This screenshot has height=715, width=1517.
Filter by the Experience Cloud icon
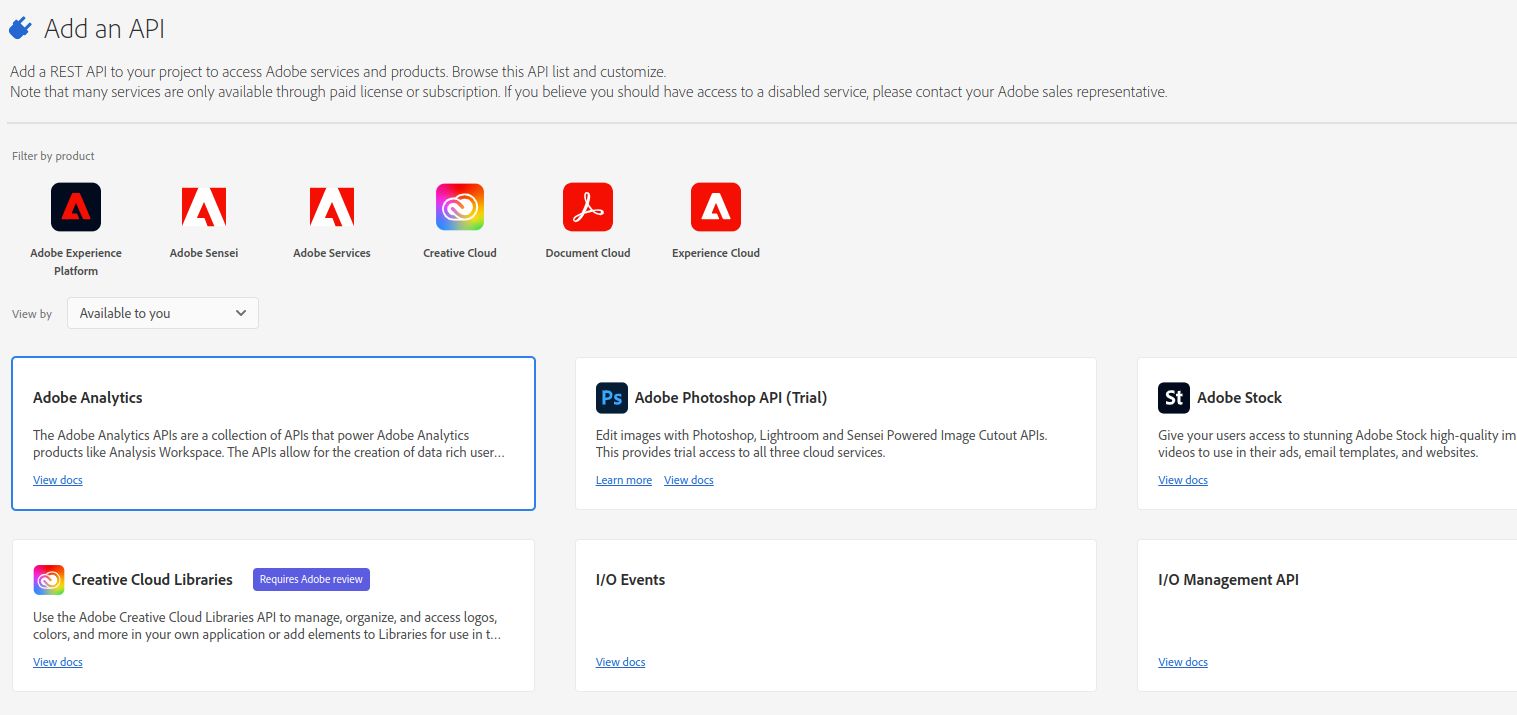[x=715, y=206]
